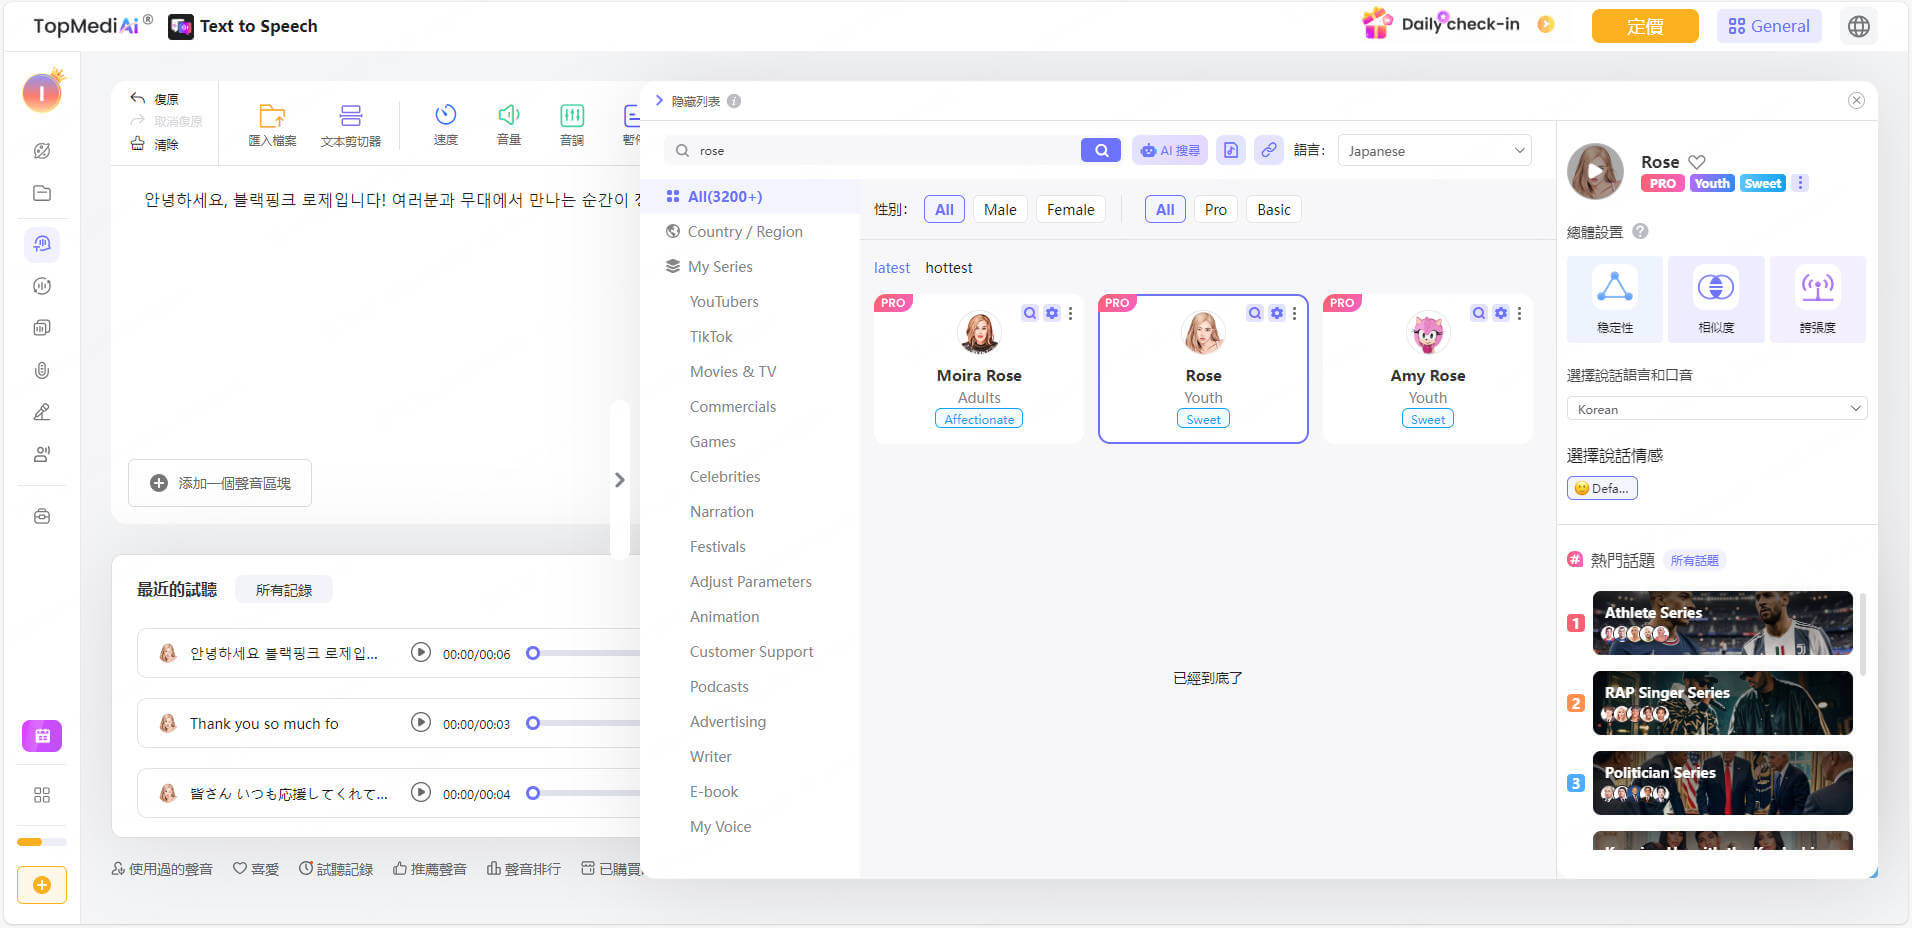Click the purple calendar icon in sidebar
The image size is (1912, 928).
(x=42, y=736)
